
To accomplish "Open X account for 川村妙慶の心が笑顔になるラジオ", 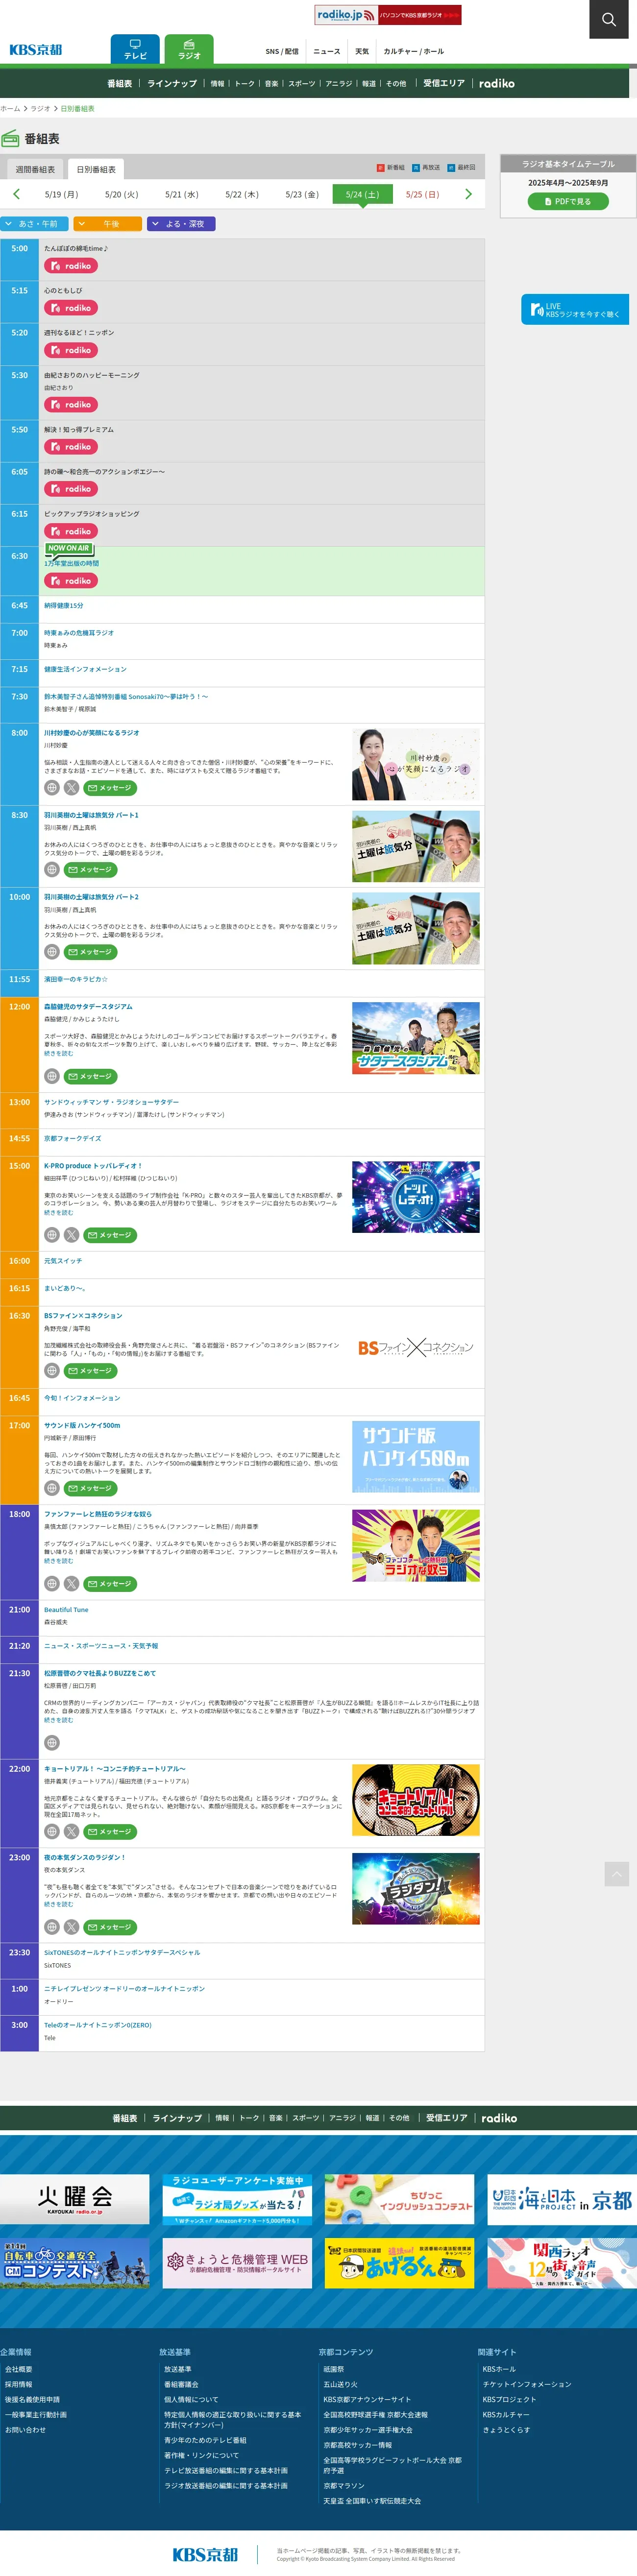I will pyautogui.click(x=71, y=788).
